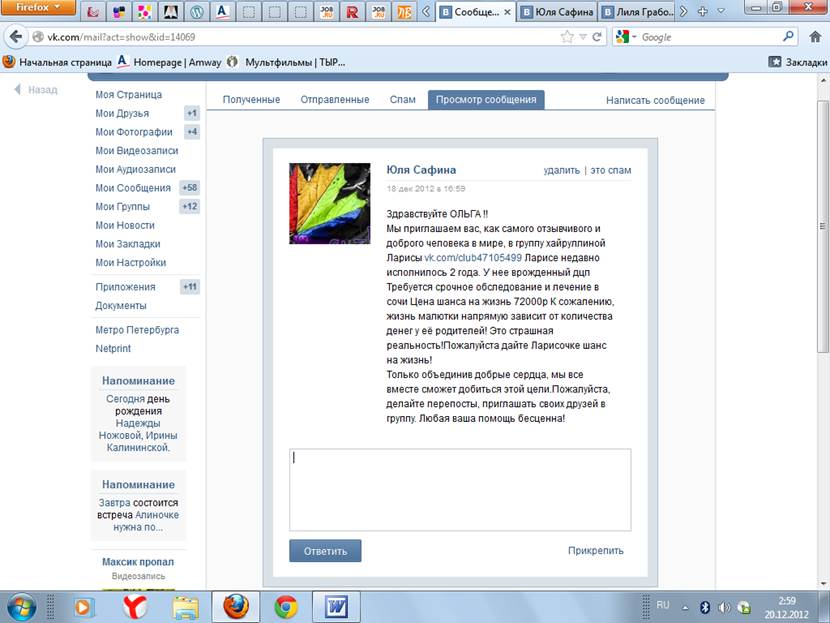Click Прикрепить to attach a file
Viewport: 830px width, 623px height.
coord(596,550)
